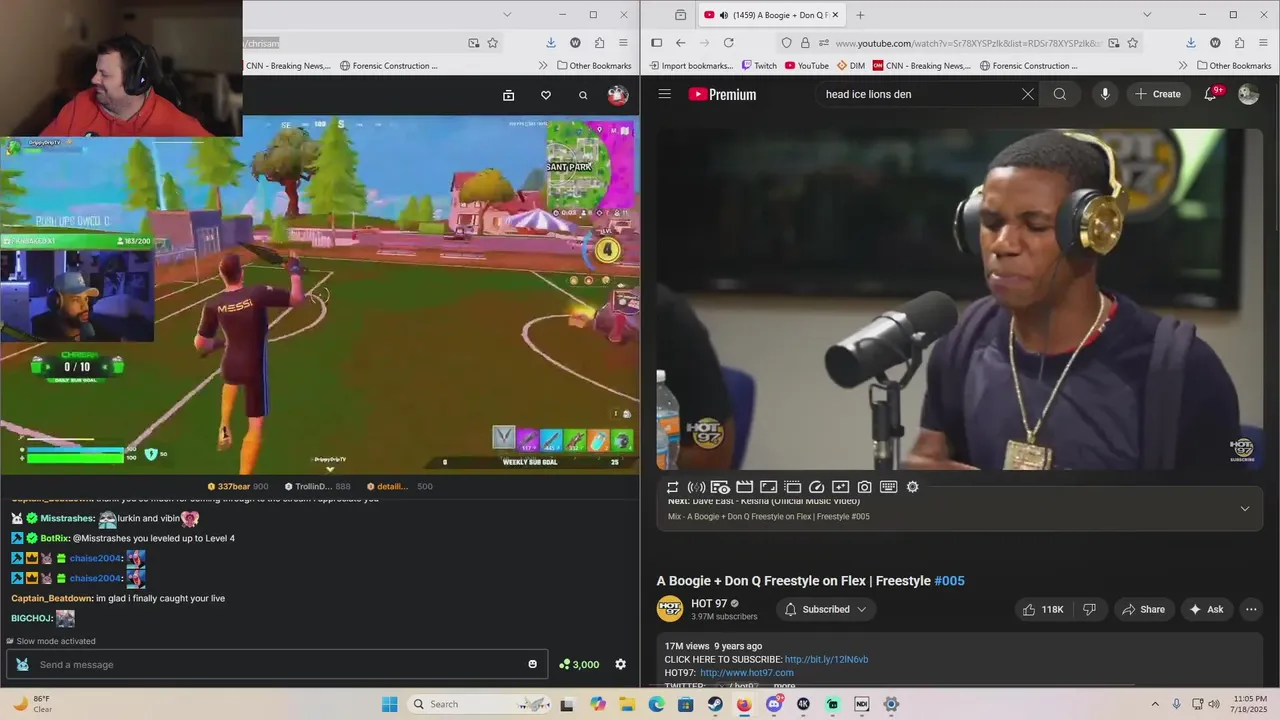Open a new tab in right browser
This screenshot has height=720, width=1280.
pos(860,15)
